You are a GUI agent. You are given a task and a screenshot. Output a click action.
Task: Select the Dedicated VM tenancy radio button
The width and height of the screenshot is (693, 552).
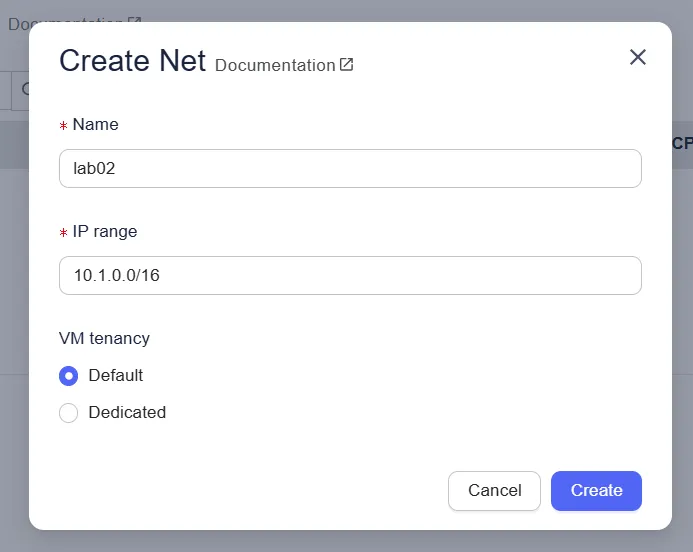pos(68,413)
